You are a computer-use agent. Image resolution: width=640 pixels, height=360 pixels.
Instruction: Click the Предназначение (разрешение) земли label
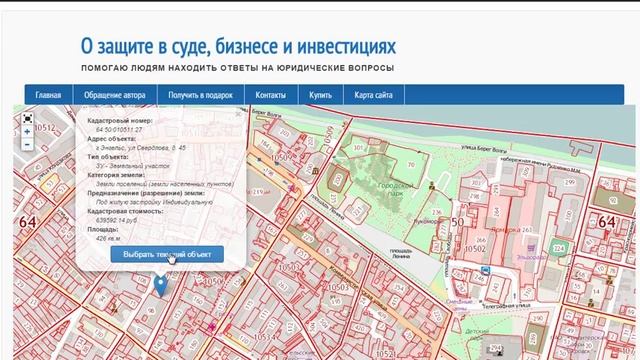146,193
